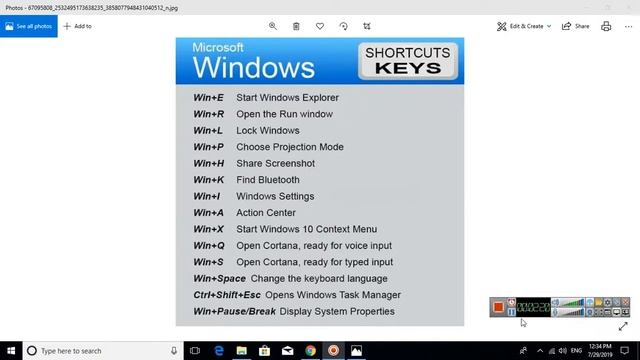Share the photo via Share button

(x=576, y=26)
